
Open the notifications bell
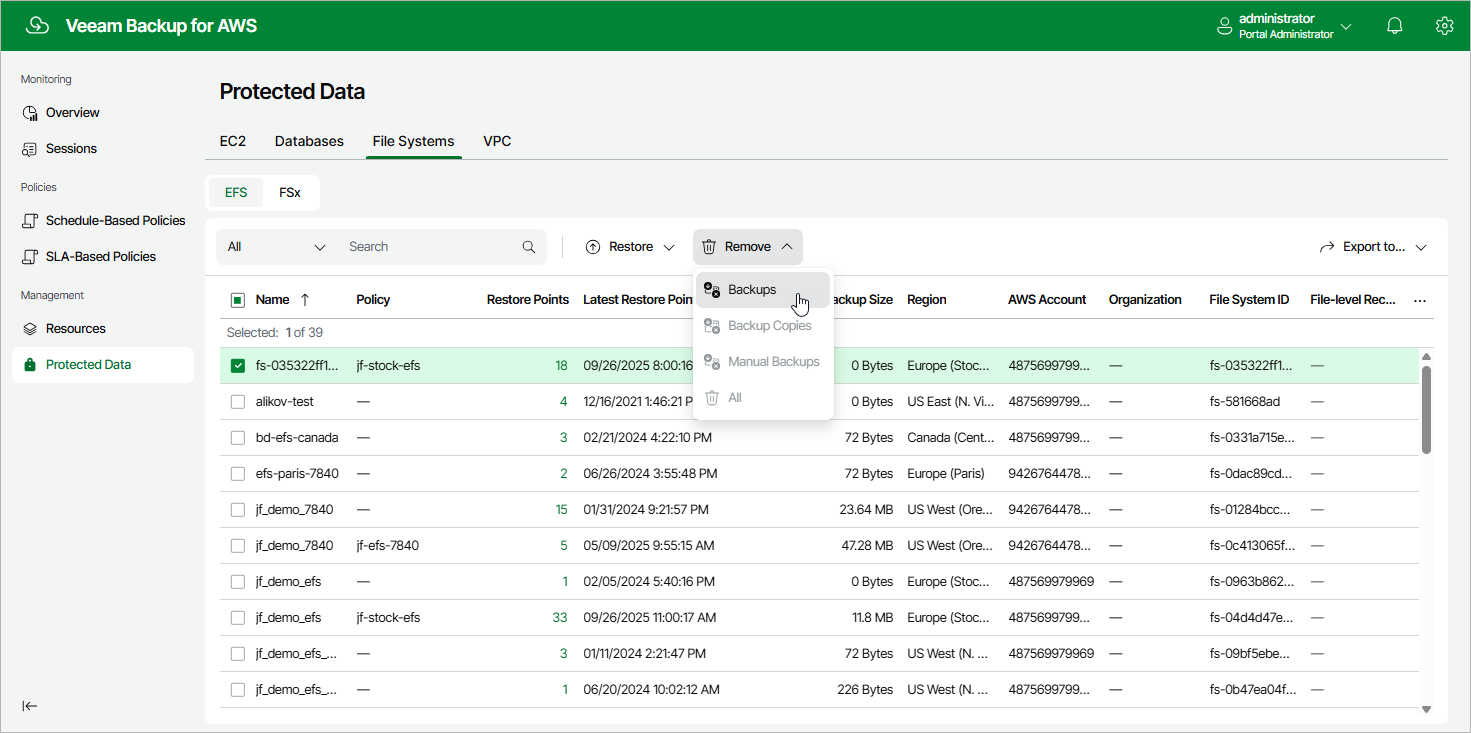tap(1395, 26)
